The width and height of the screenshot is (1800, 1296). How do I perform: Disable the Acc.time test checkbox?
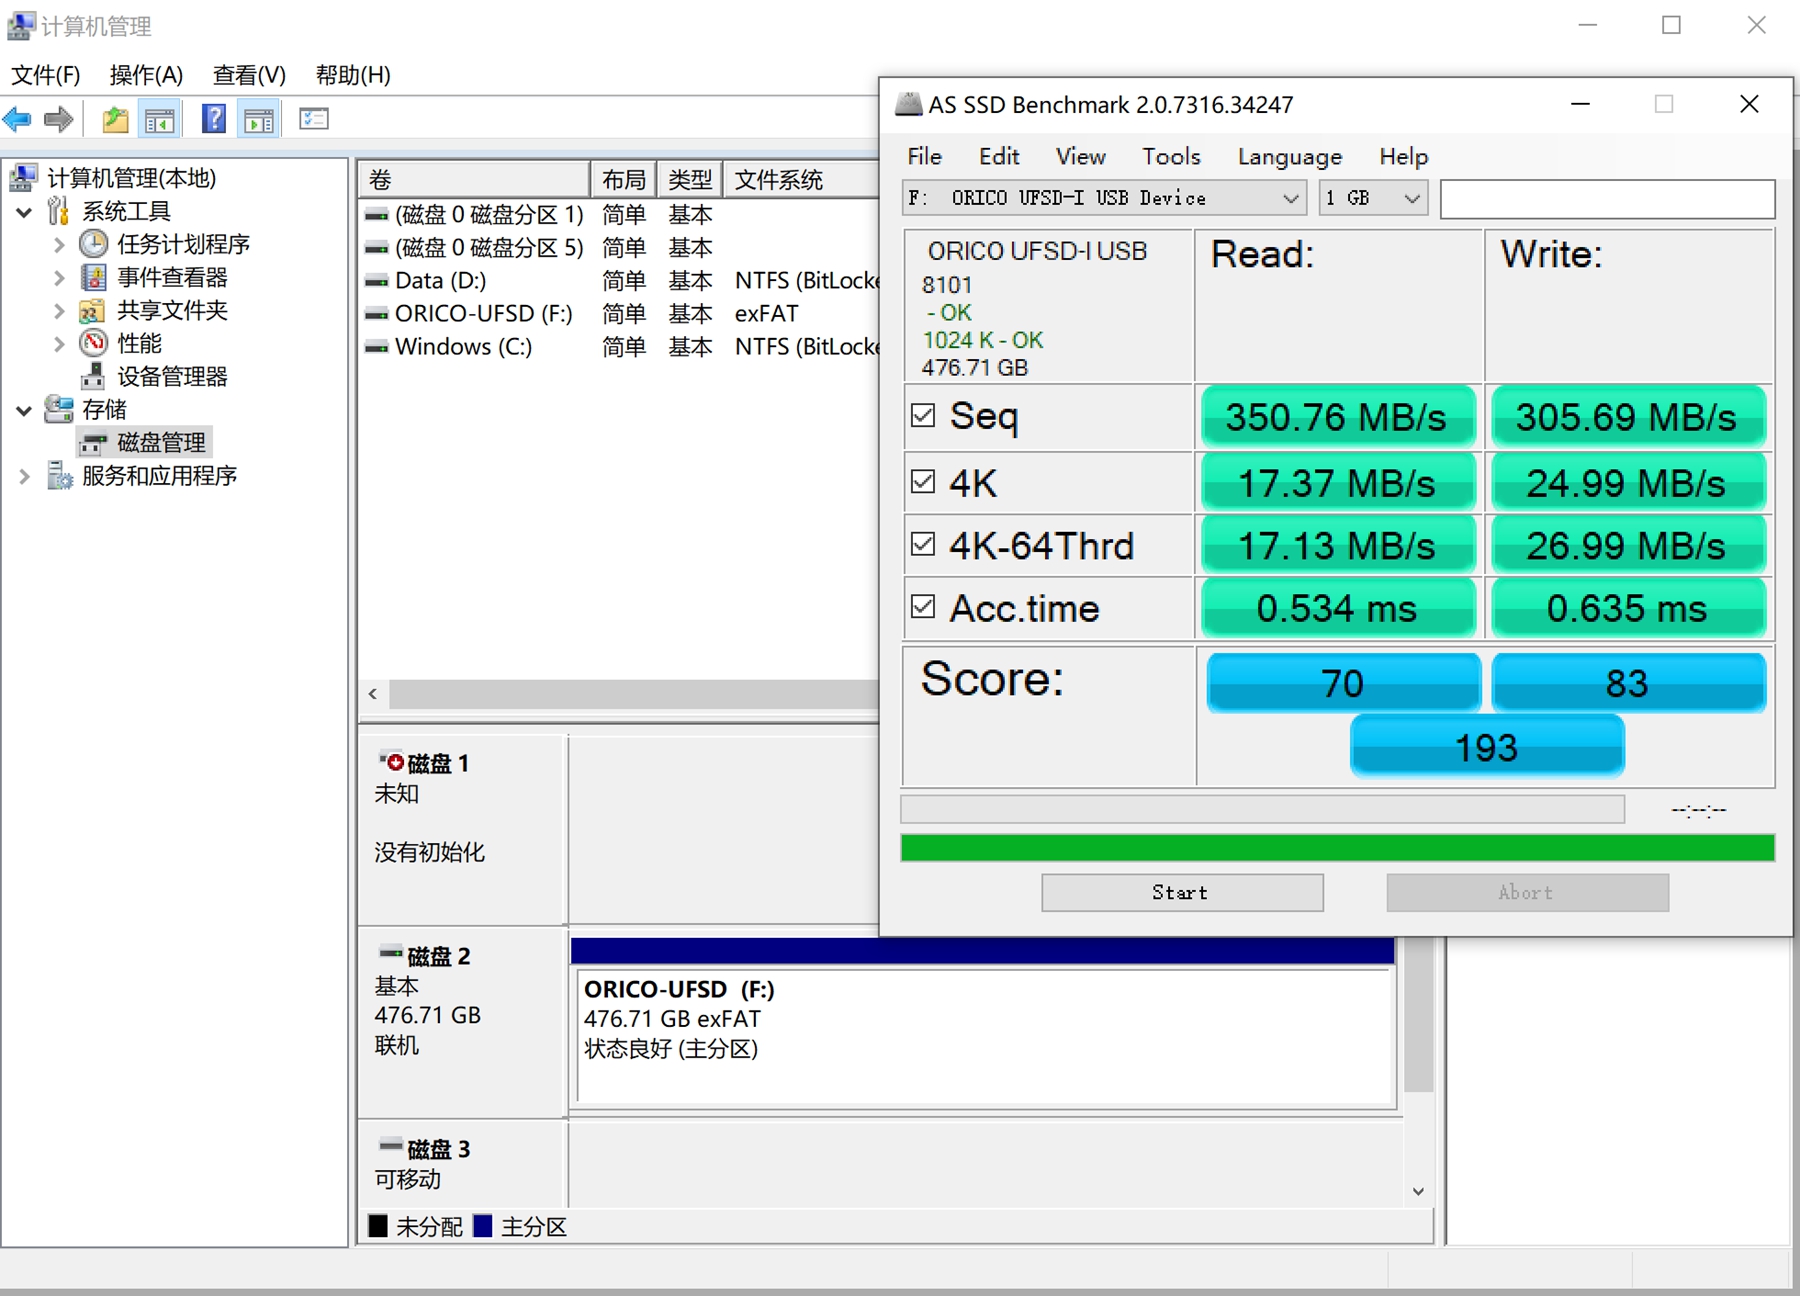click(923, 607)
